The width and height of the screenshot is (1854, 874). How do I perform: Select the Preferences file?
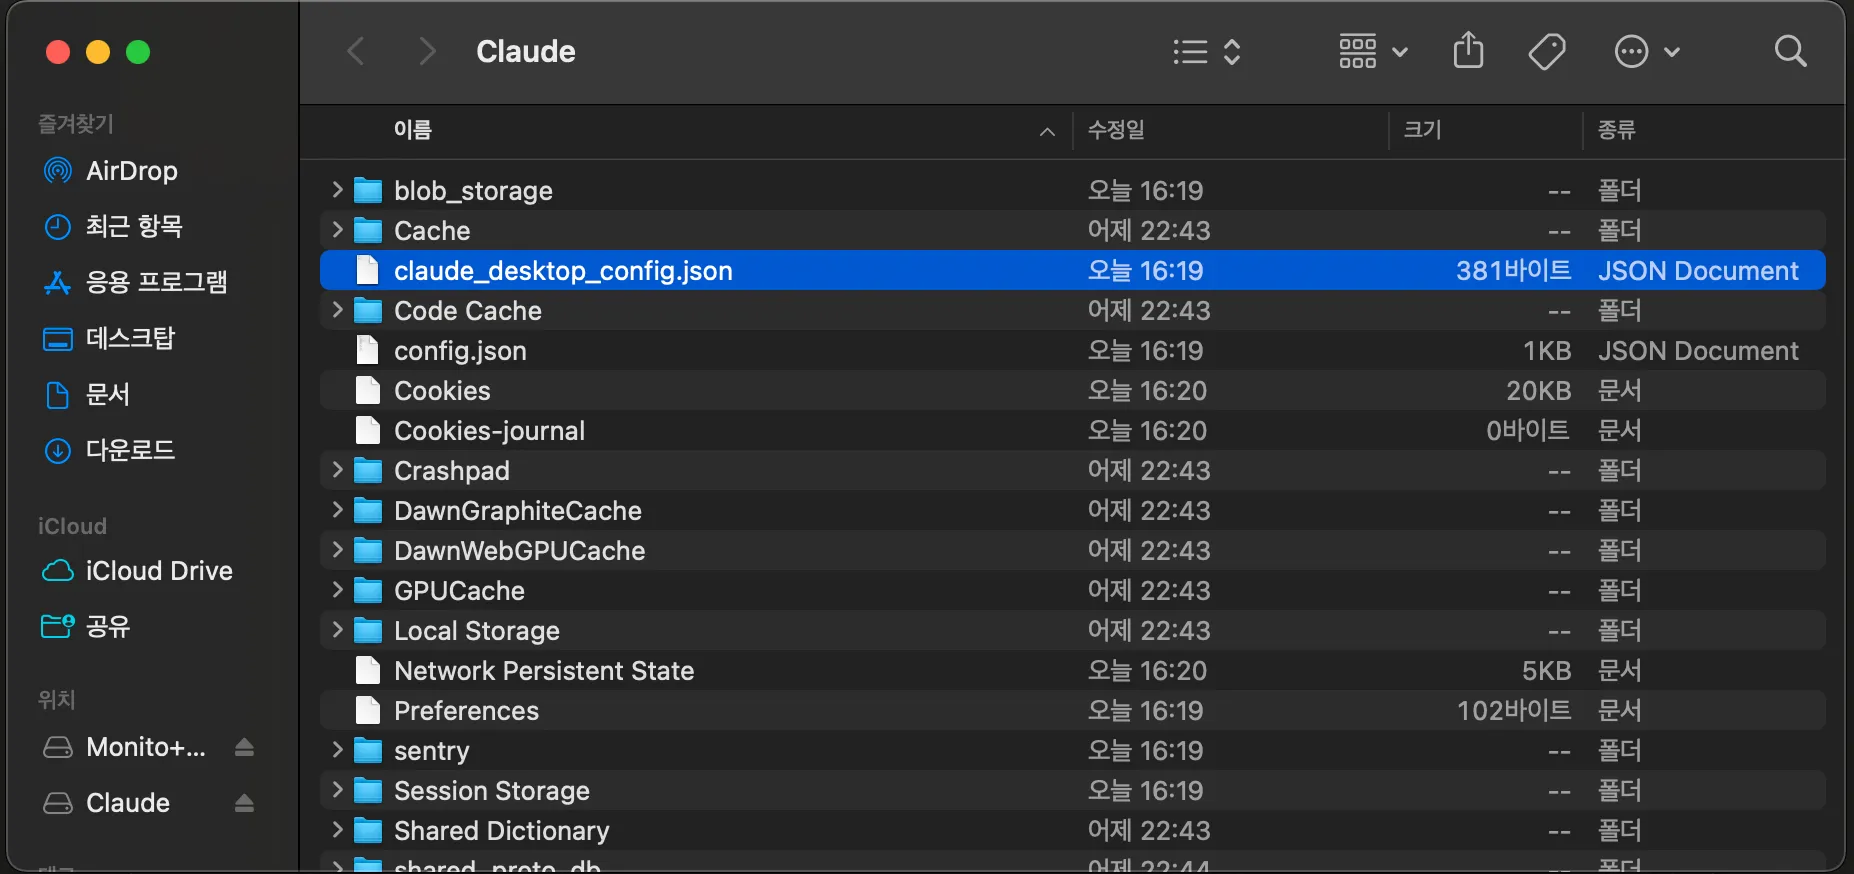pos(1072,710)
